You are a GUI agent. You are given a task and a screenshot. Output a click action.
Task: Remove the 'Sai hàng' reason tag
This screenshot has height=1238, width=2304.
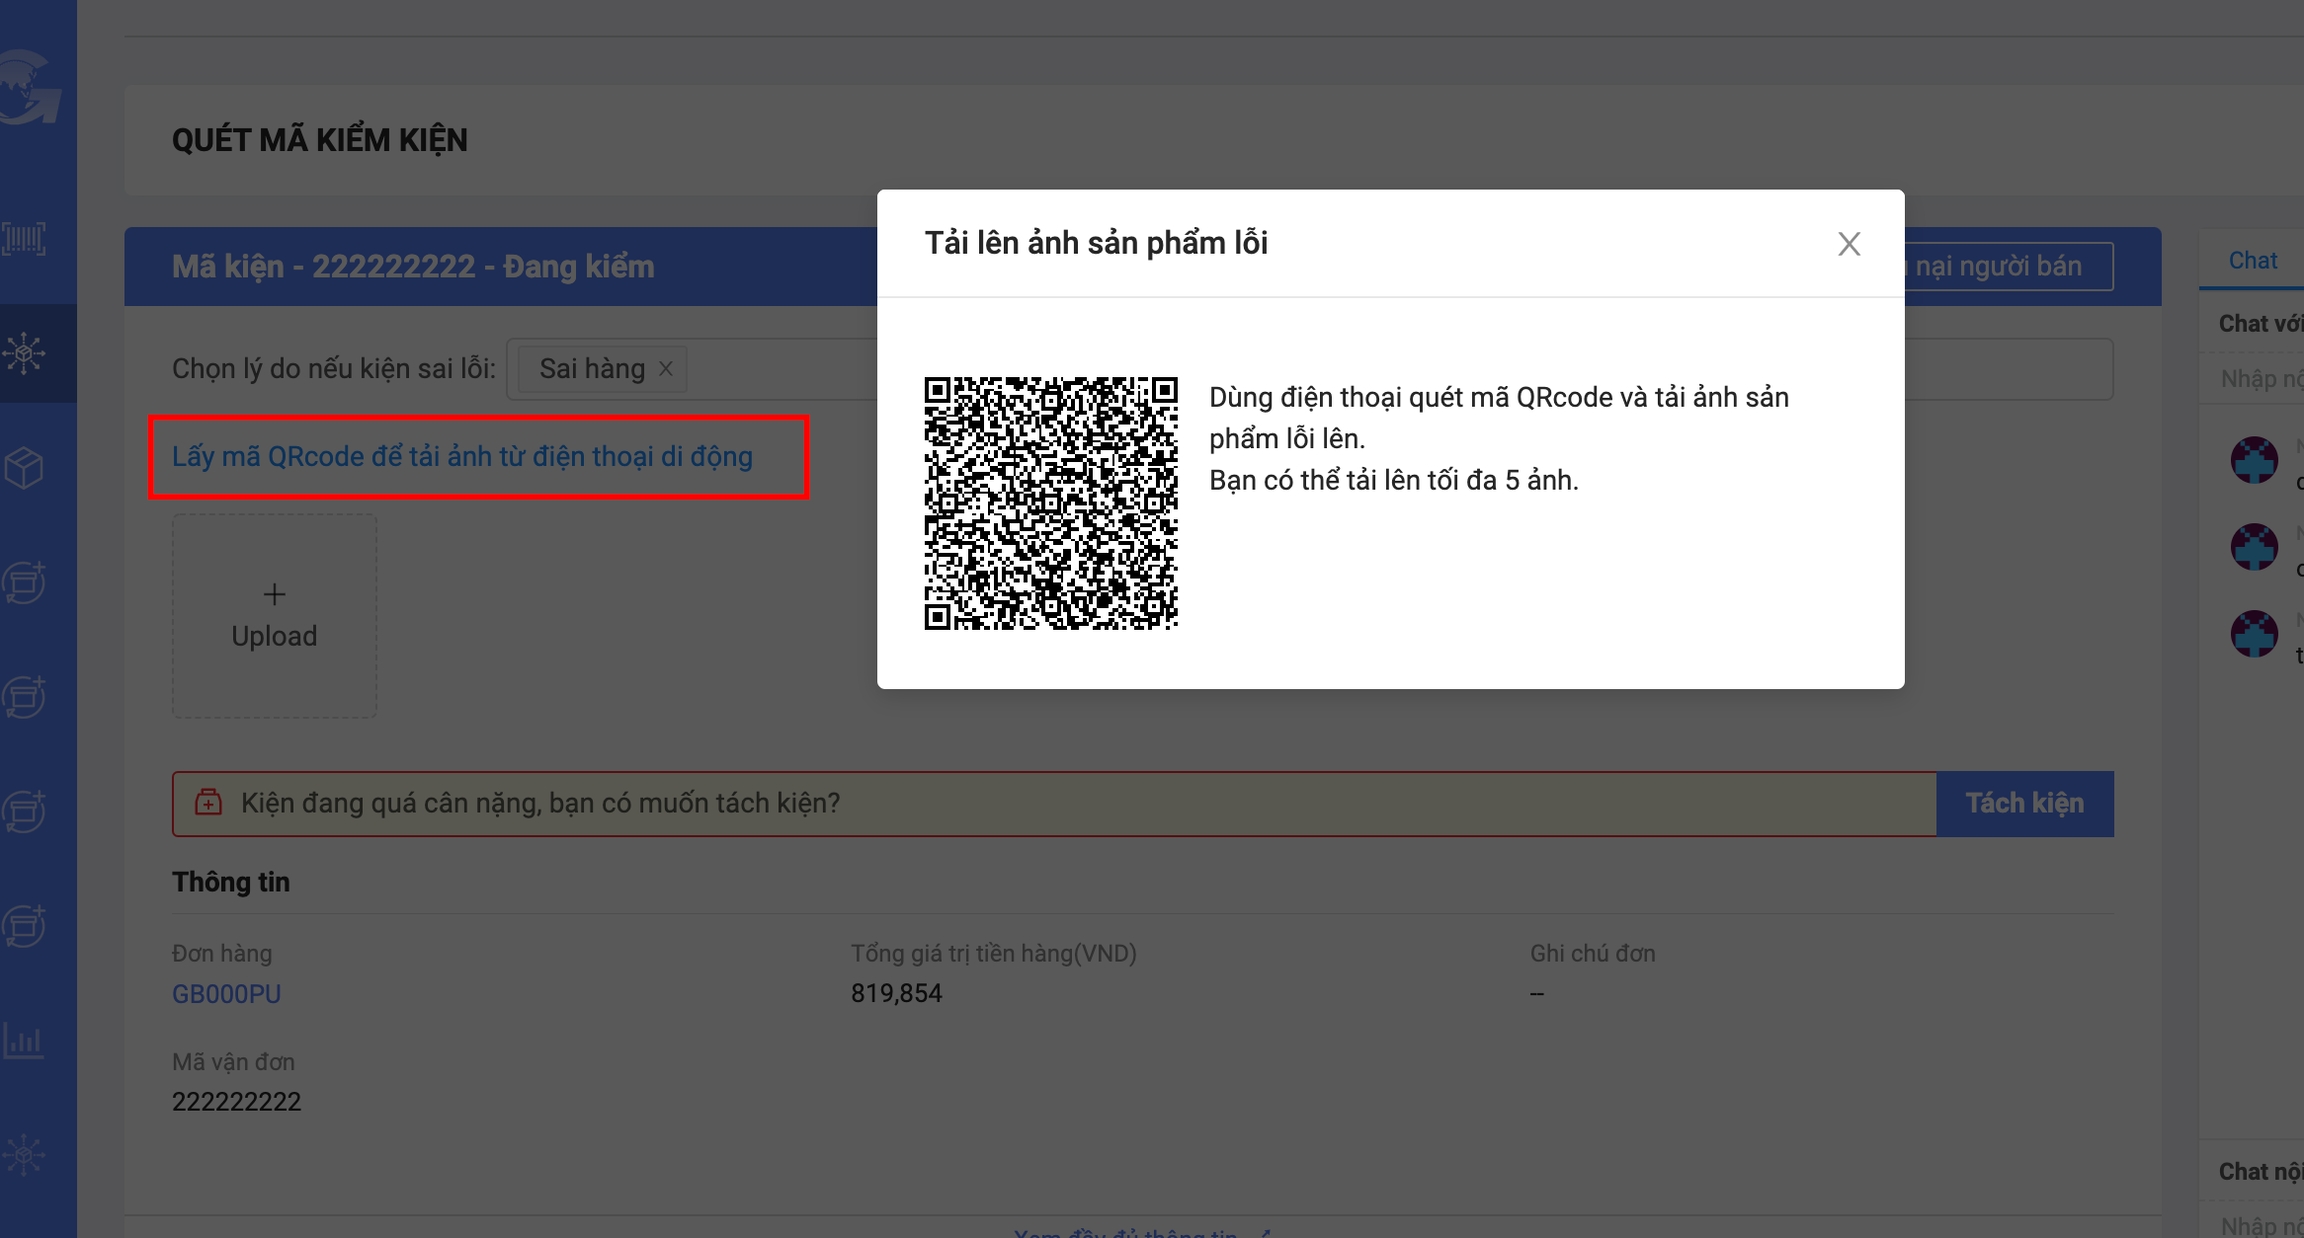coord(666,369)
